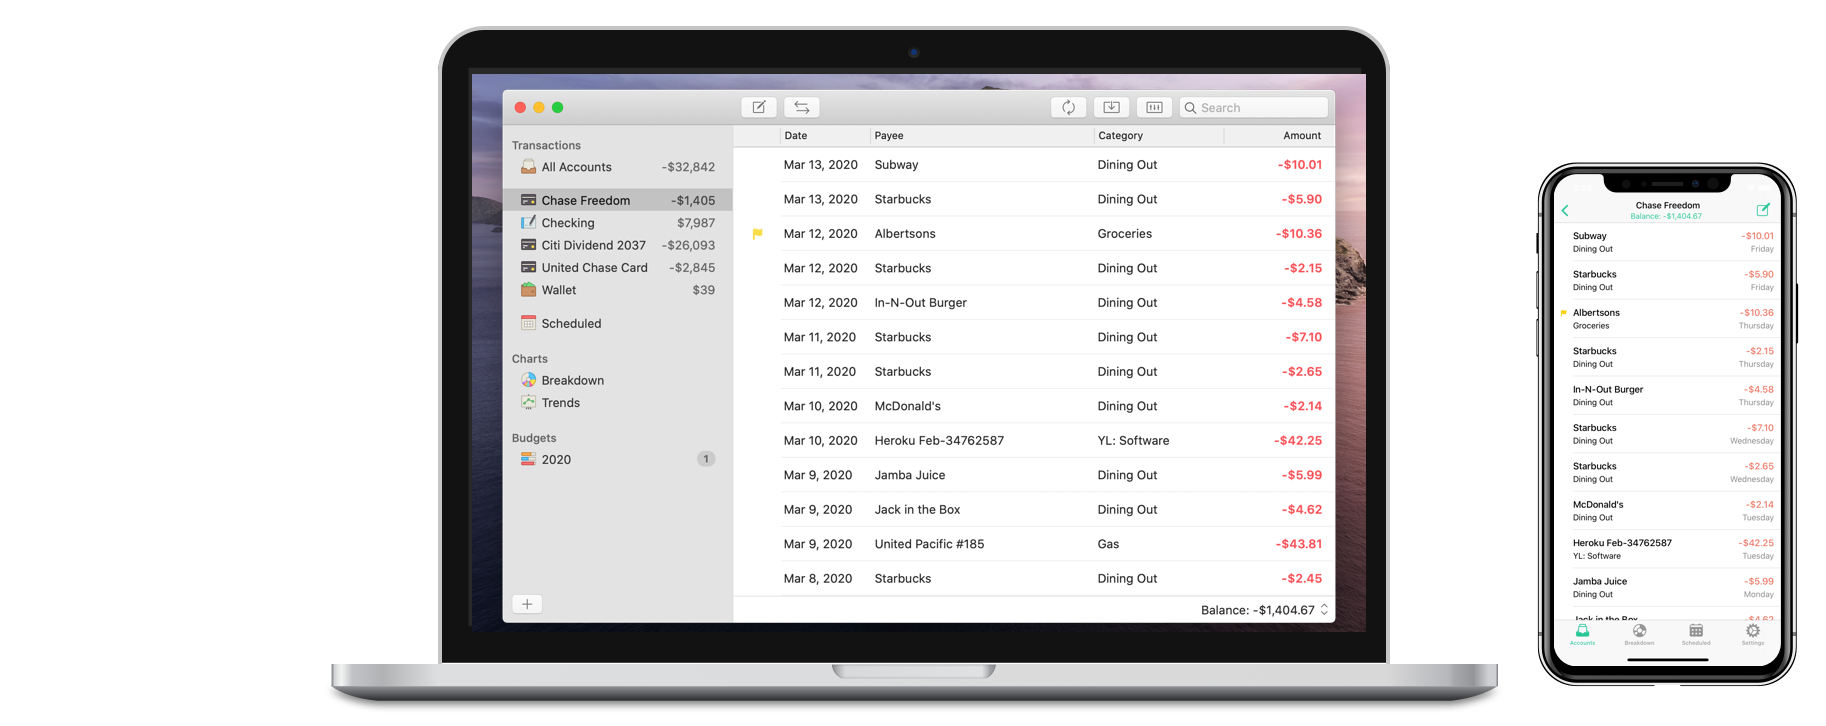Click the Mar 8, 2020 Starbucks row
This screenshot has width=1826, height=726.
(1034, 579)
